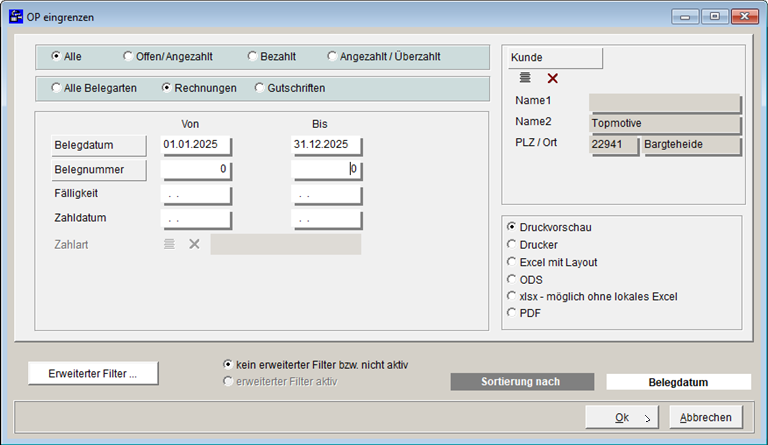
Task: Click the Sortierung nach button
Action: 522,382
